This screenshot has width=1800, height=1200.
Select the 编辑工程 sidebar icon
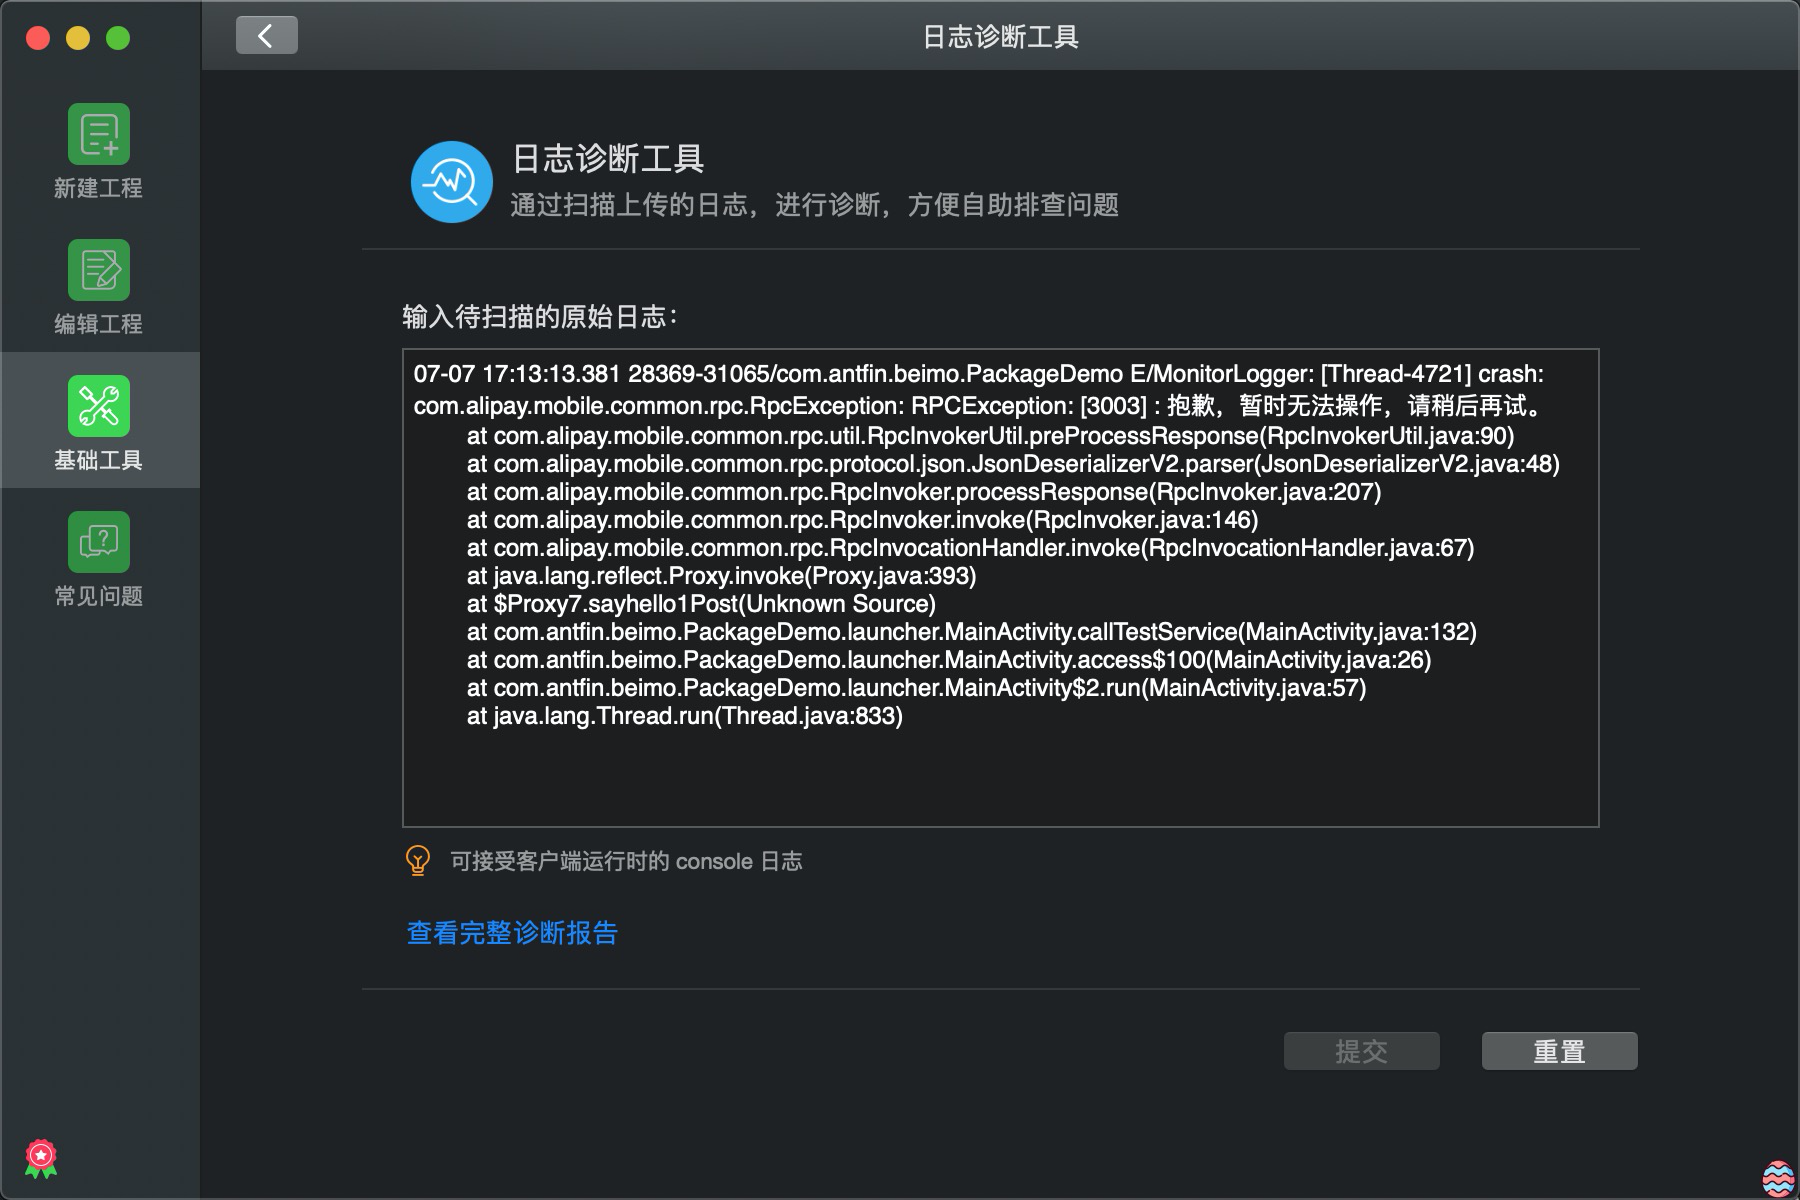click(x=97, y=271)
